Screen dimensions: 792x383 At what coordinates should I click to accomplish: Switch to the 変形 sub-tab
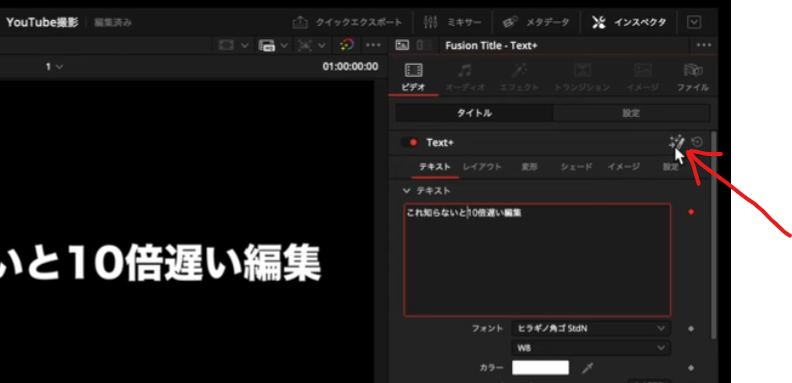(529, 167)
